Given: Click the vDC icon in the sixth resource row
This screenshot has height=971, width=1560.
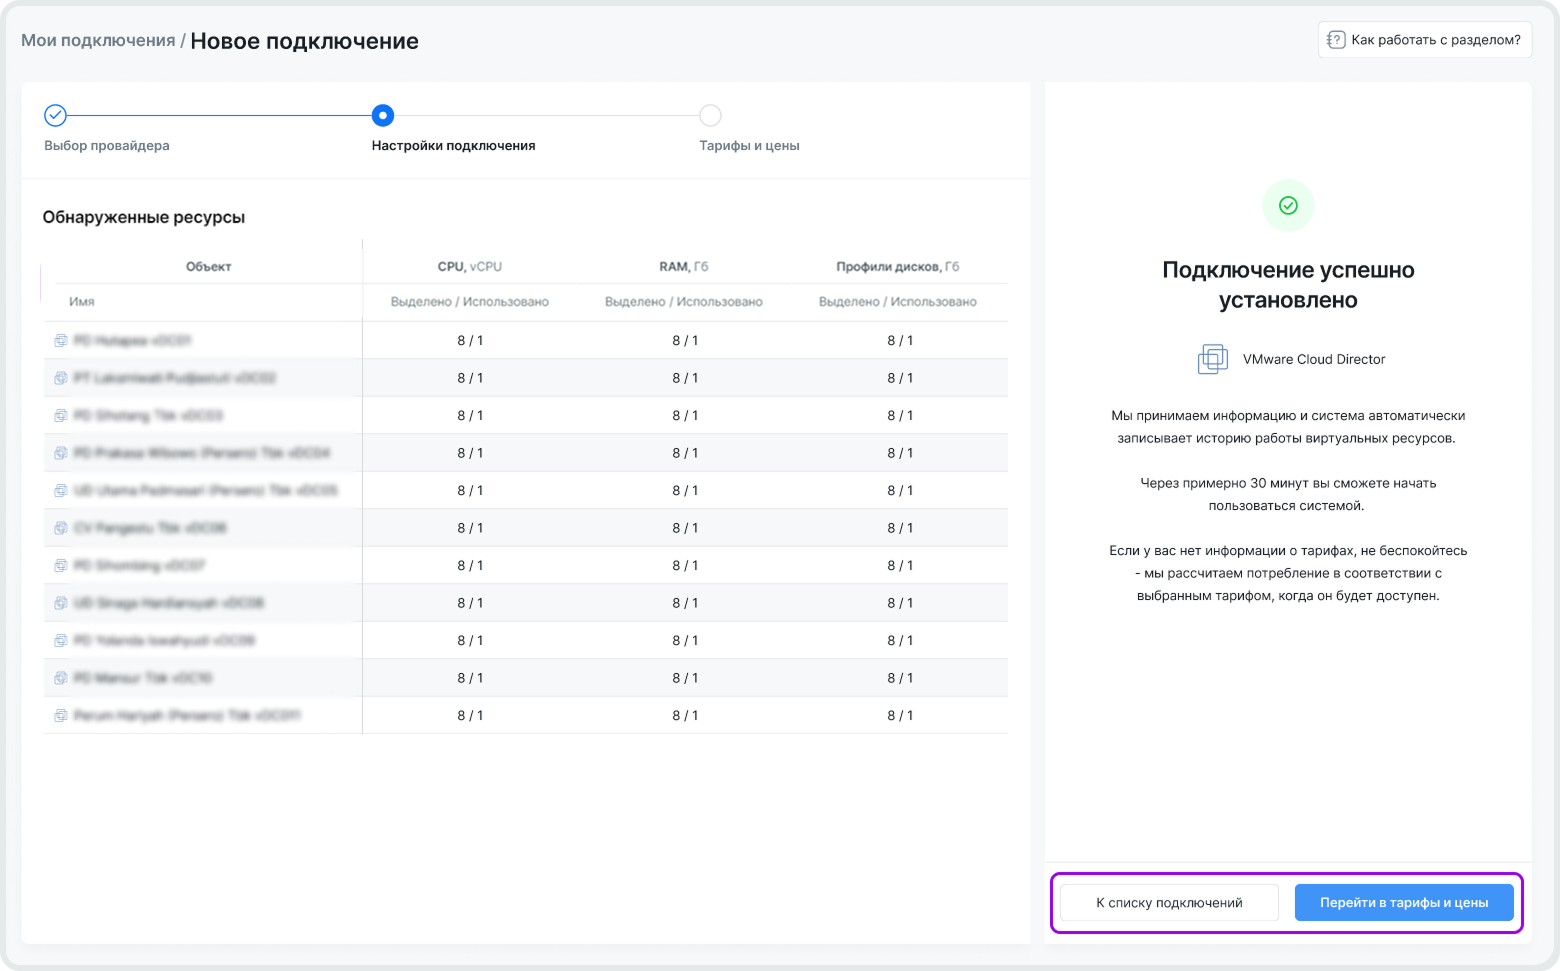Looking at the screenshot, I should tap(61, 528).
